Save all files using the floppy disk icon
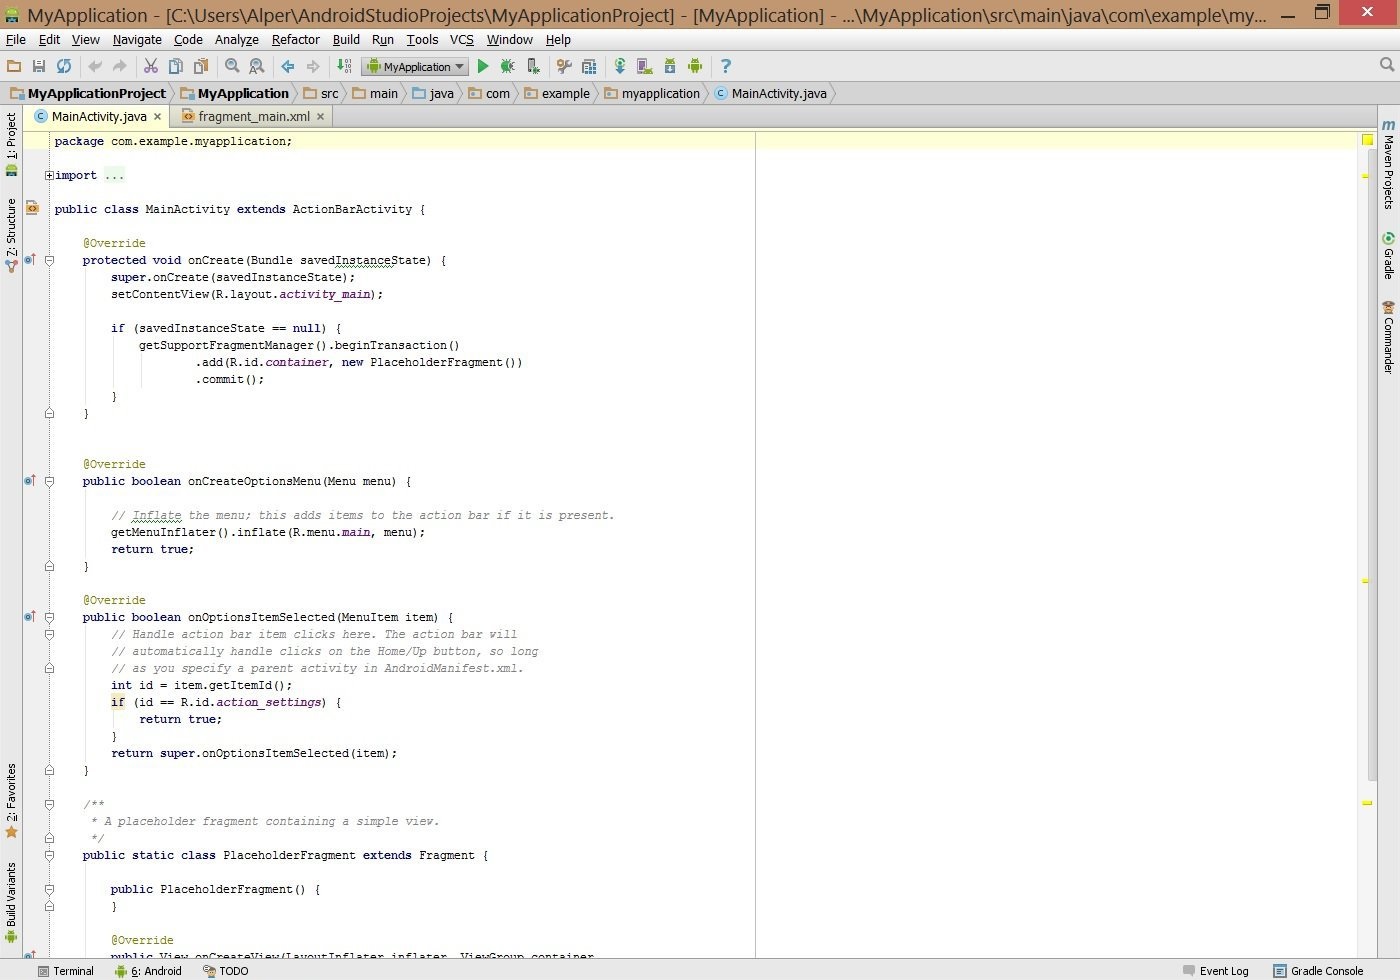The image size is (1400, 980). [39, 66]
